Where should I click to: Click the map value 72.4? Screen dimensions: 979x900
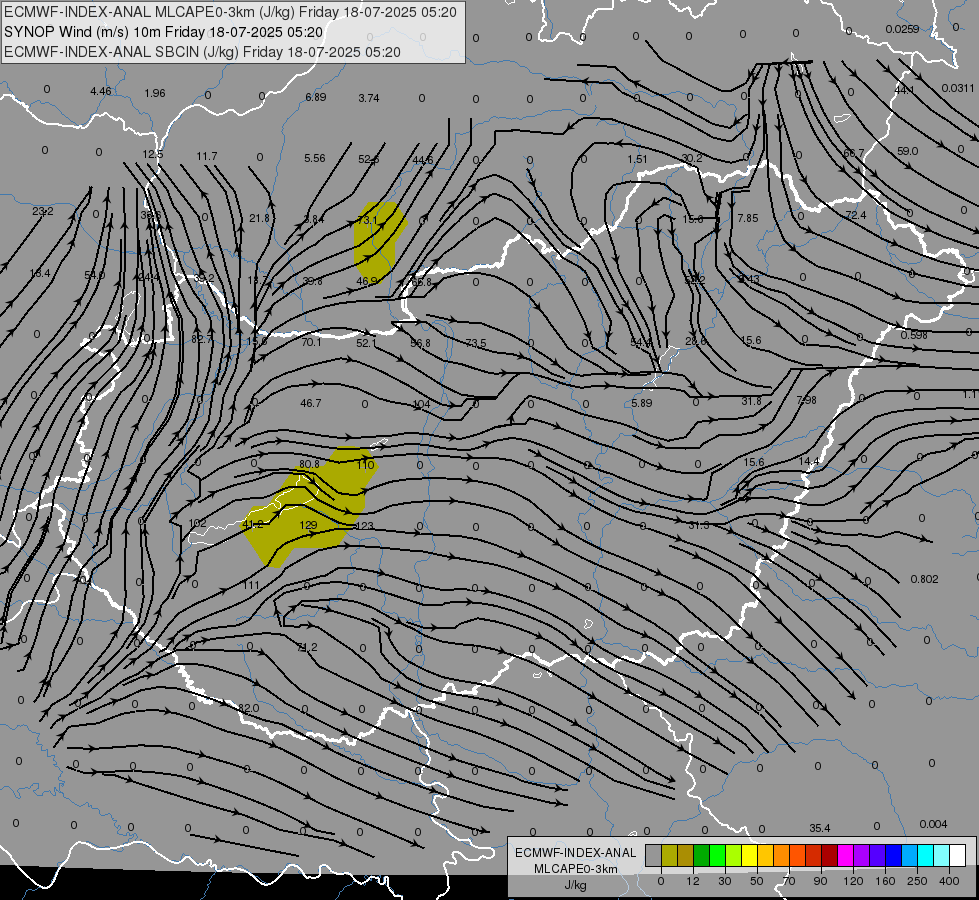pyautogui.click(x=855, y=215)
